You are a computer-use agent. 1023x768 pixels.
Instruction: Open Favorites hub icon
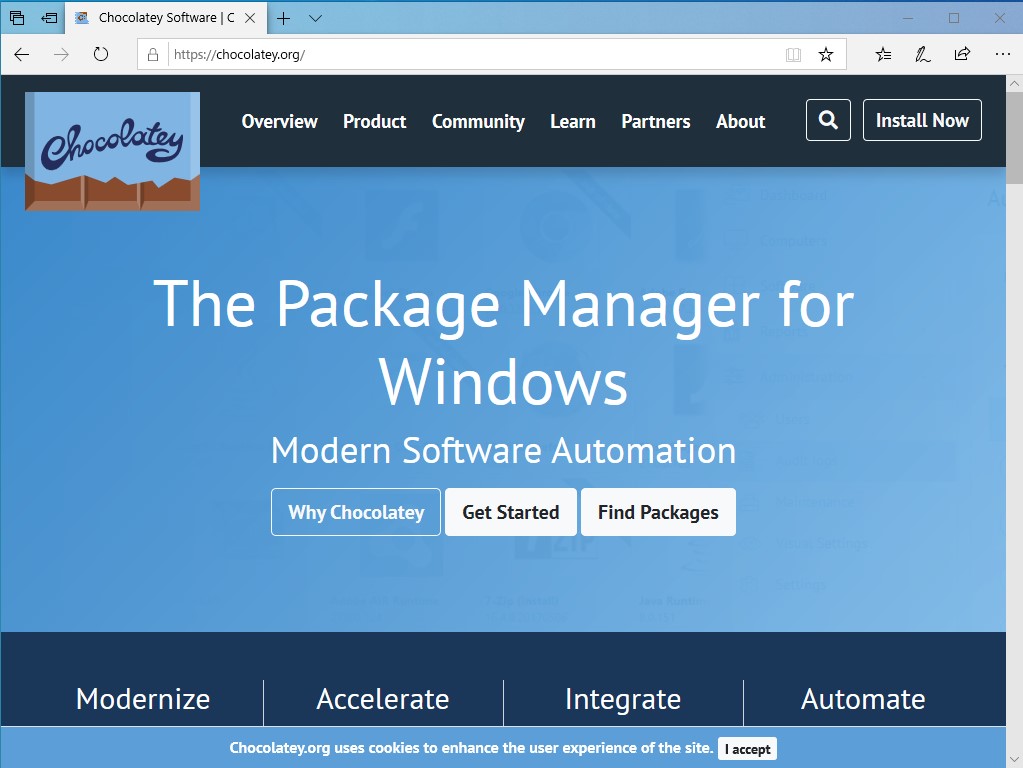(x=883, y=55)
